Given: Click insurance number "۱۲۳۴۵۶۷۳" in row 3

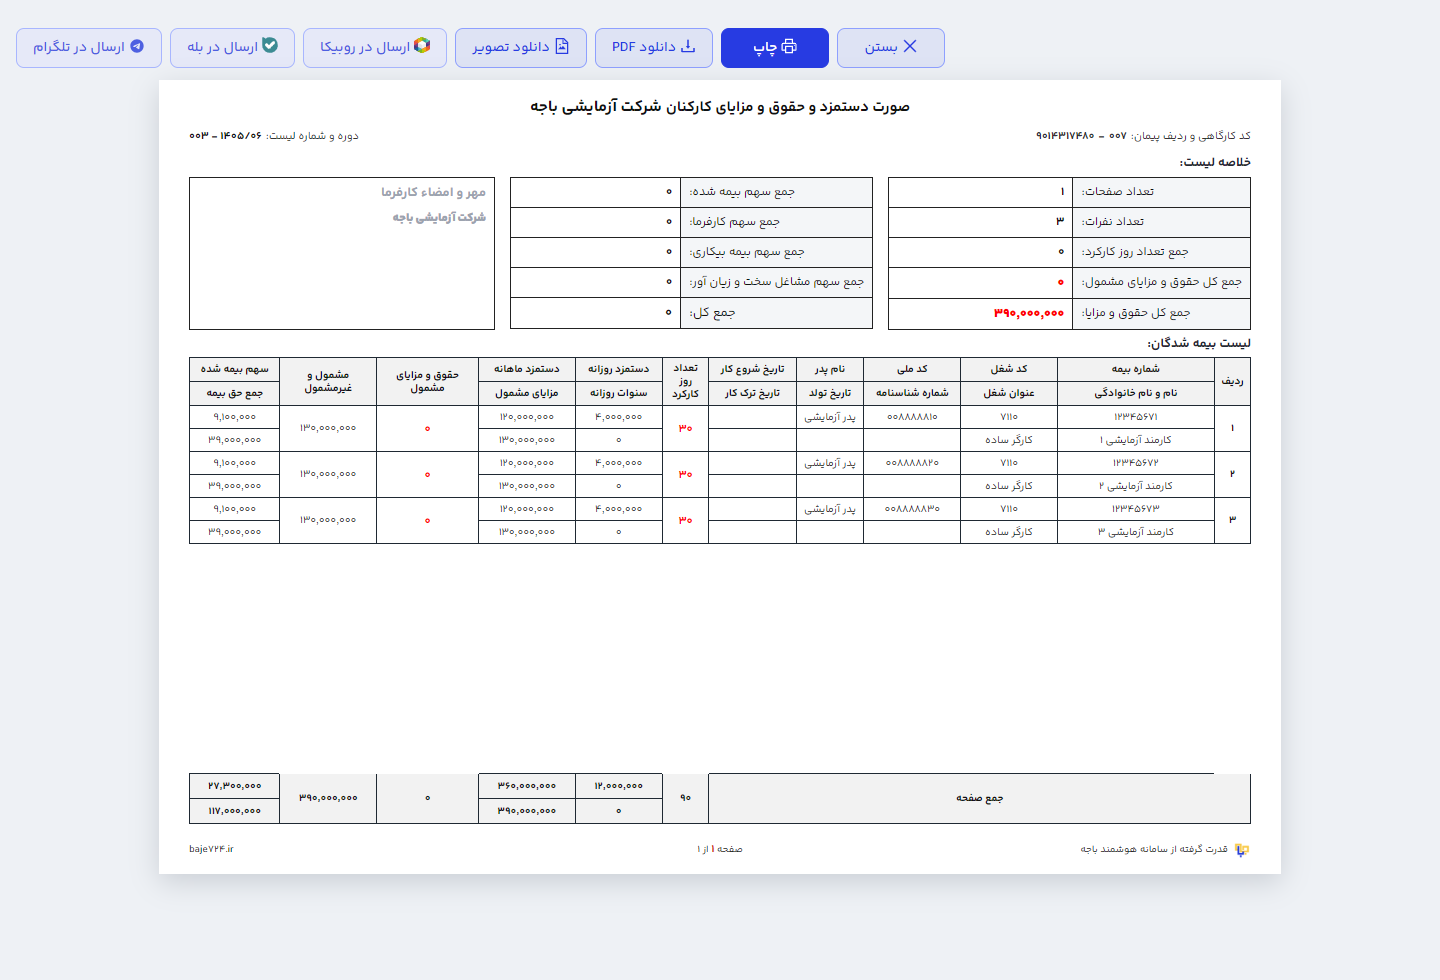Looking at the screenshot, I should point(1136,509).
